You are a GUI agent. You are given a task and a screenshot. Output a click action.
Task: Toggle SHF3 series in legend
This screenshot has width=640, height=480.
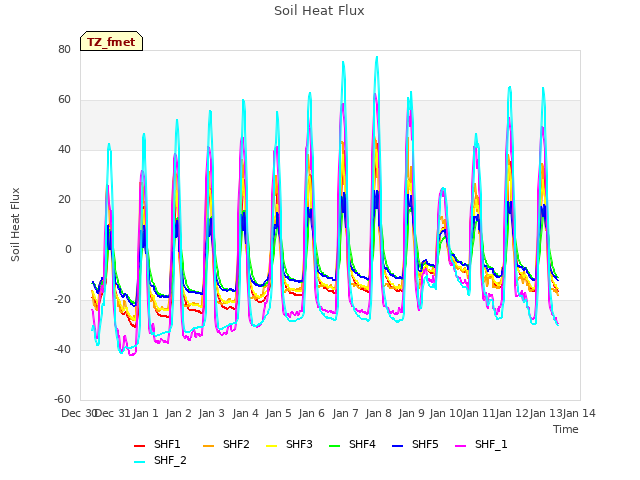289,444
